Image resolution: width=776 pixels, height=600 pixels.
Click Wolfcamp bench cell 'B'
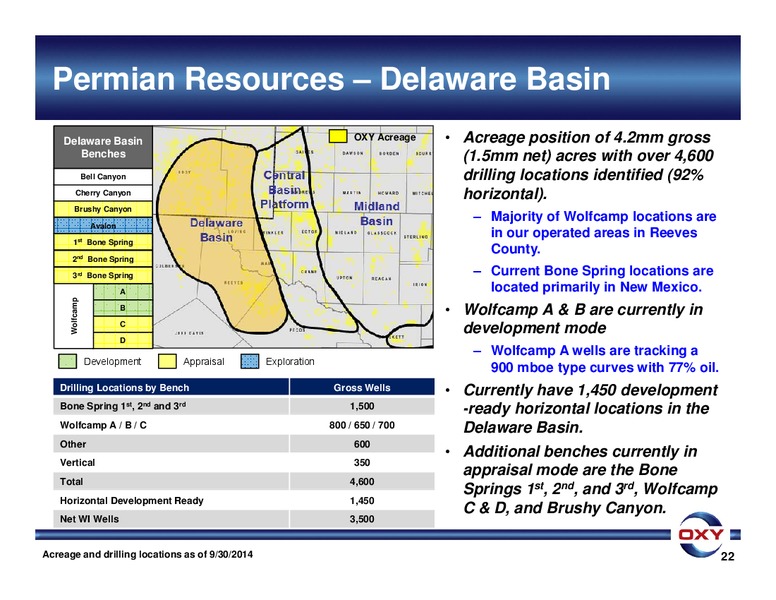coord(123,308)
